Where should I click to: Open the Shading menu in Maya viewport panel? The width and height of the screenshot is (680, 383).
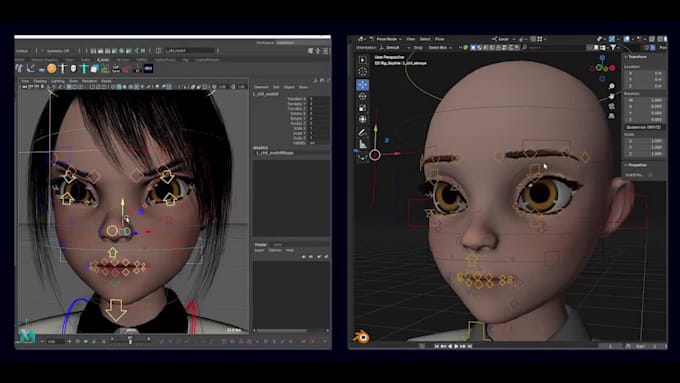[40, 81]
